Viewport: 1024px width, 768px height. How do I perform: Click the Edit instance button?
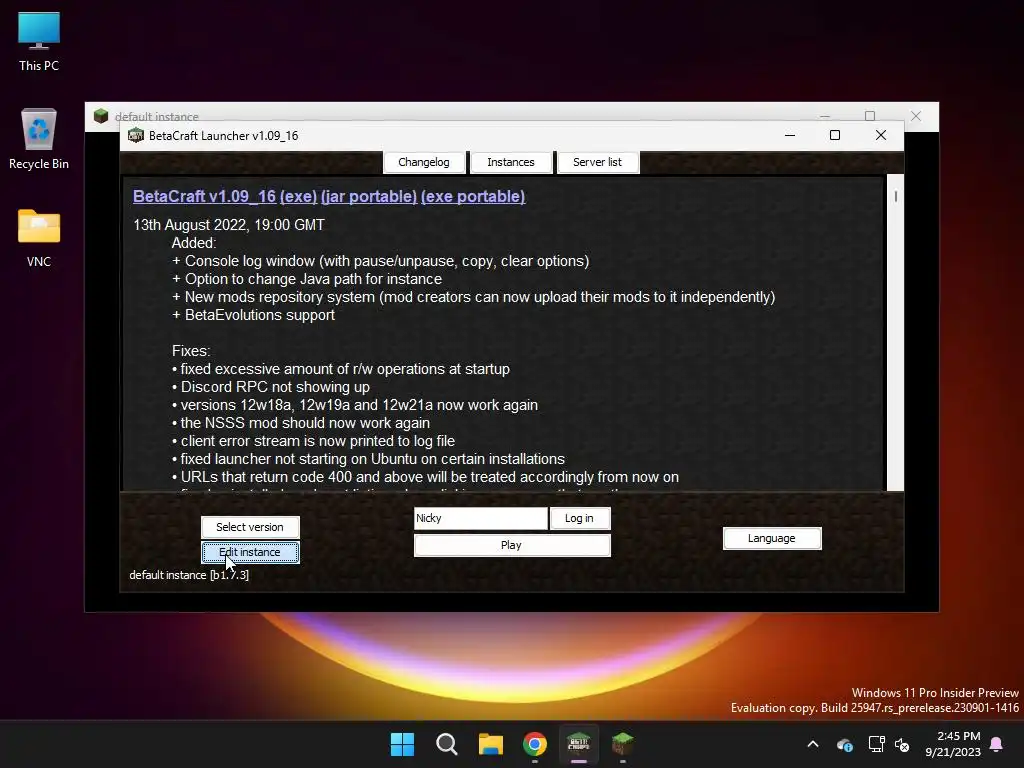(x=250, y=552)
